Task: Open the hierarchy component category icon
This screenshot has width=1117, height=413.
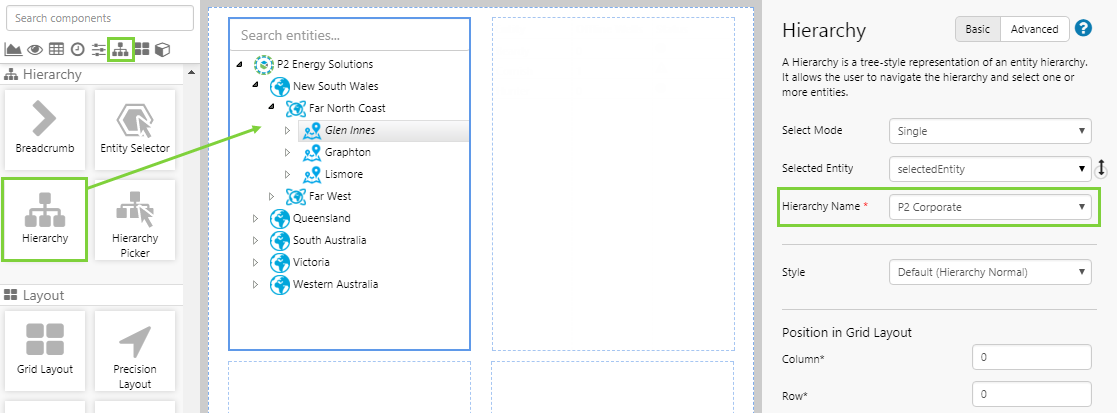Action: click(120, 49)
